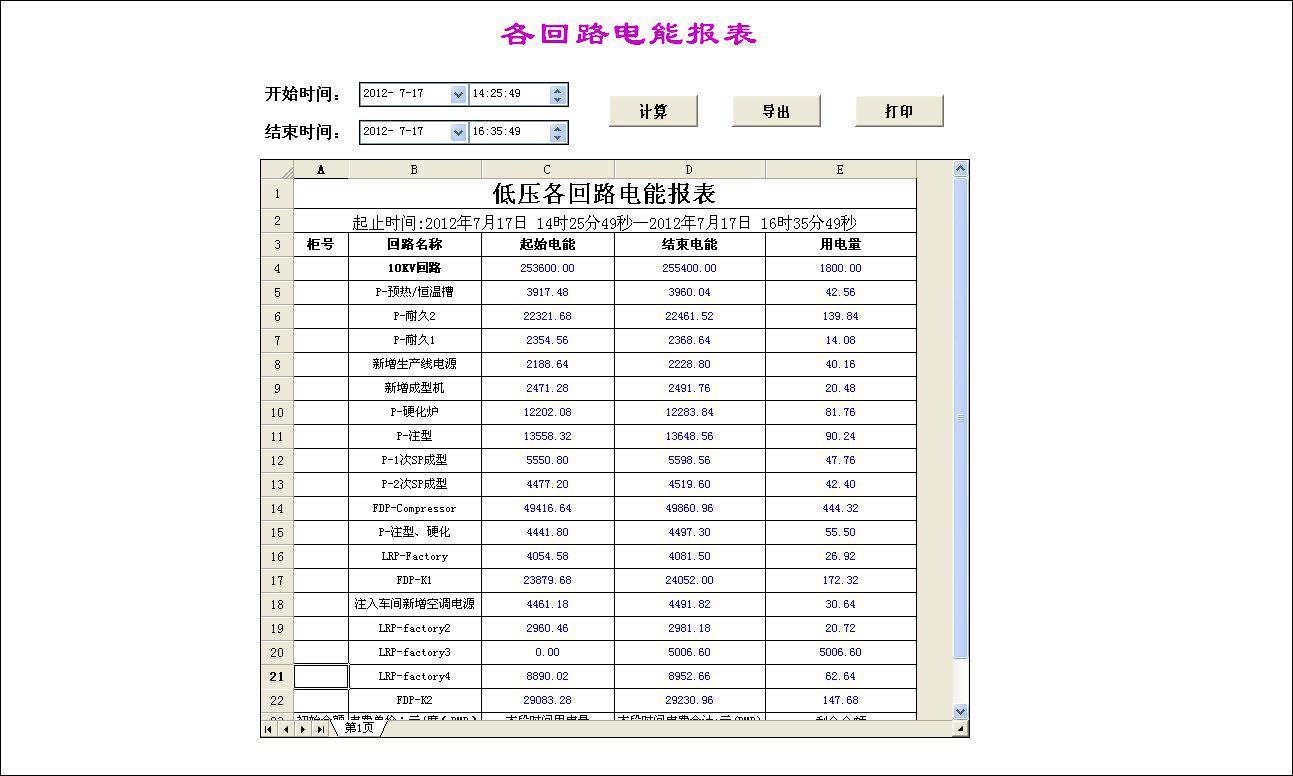The image size is (1293, 776).
Task: Click the 打印 print button
Action: coord(899,111)
